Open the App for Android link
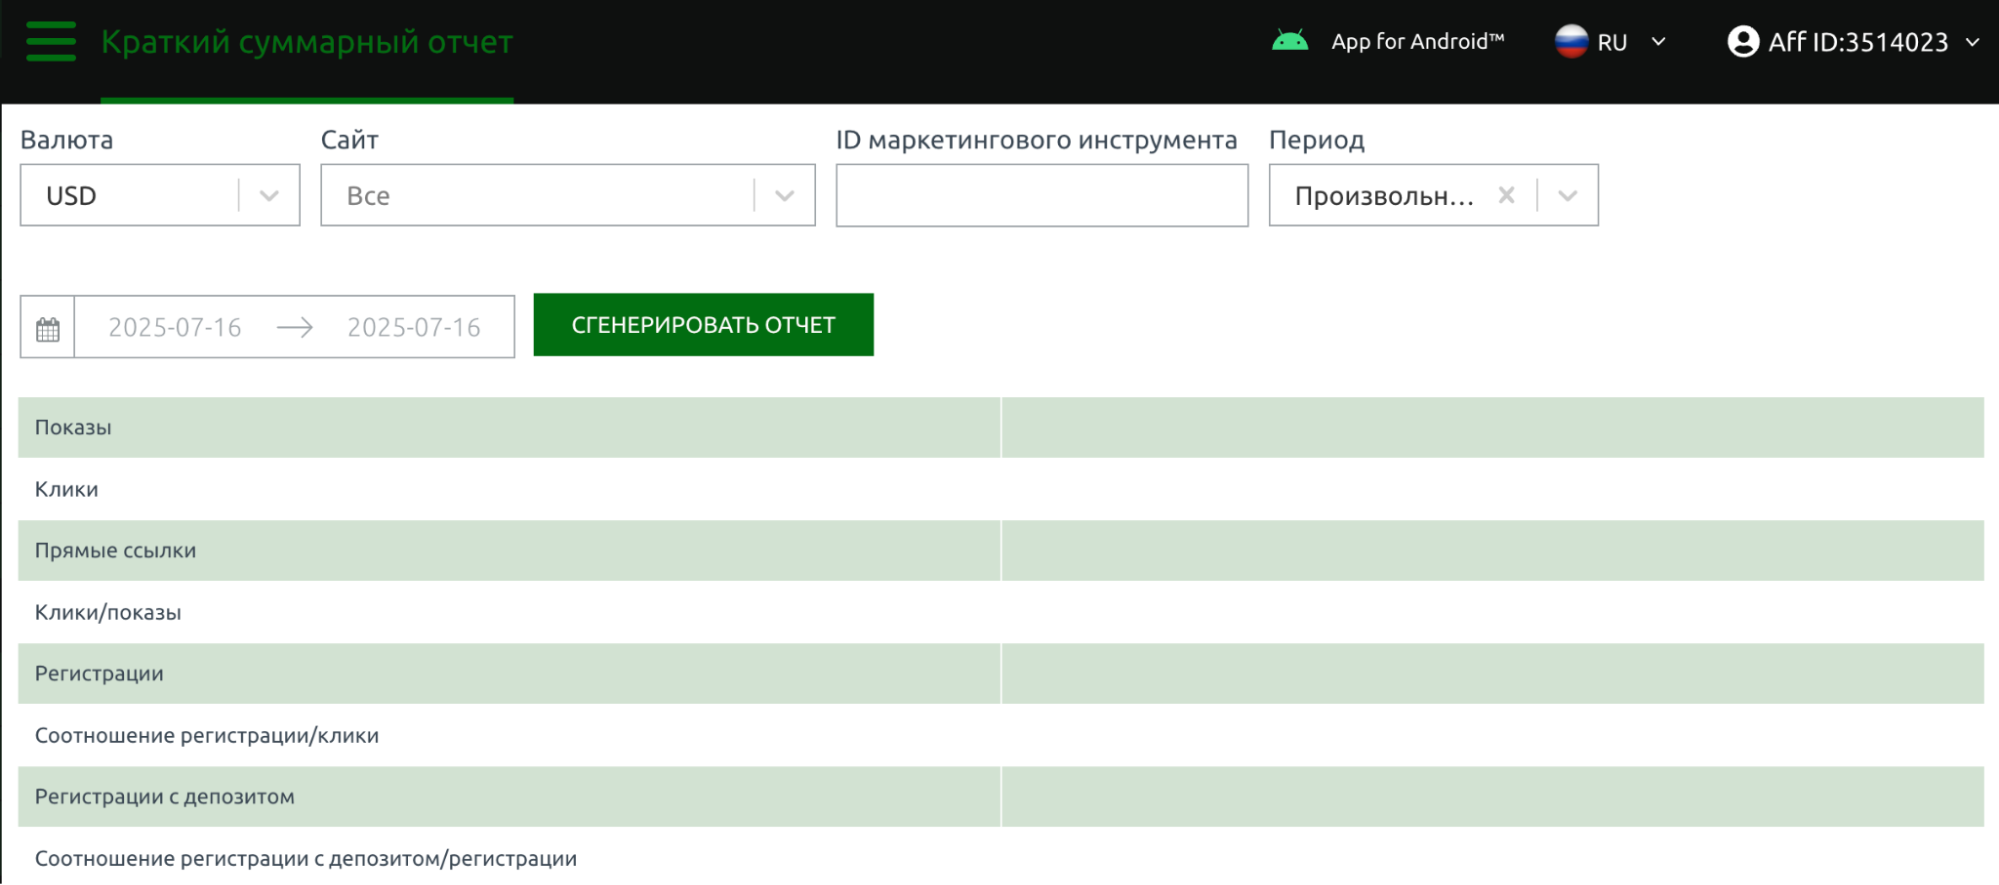The height and width of the screenshot is (885, 1999). [x=1417, y=42]
